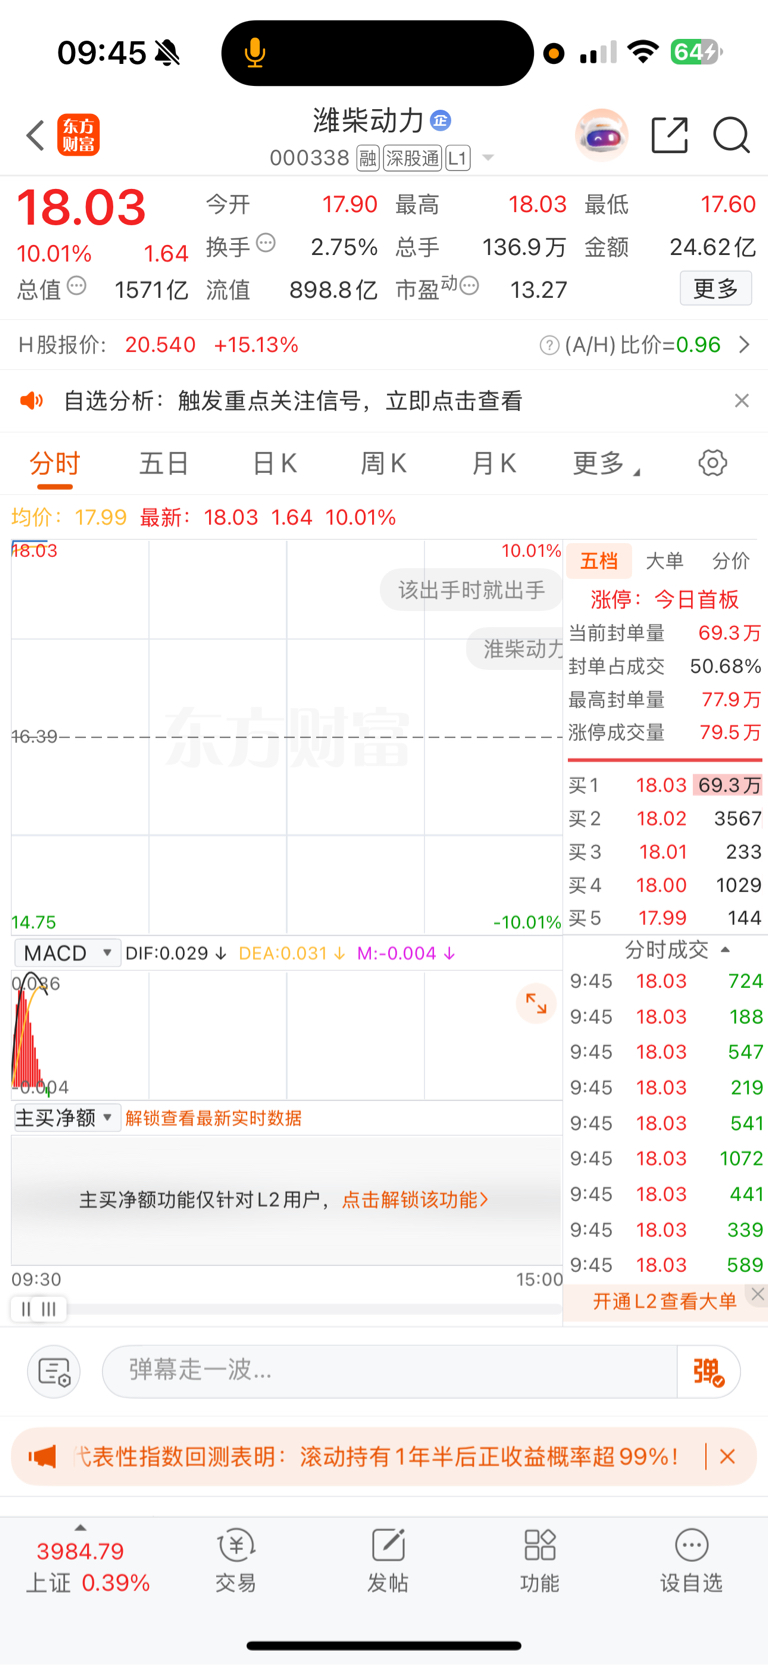
Task: Tap 设自选 add to watchlist
Action: coord(691,1561)
